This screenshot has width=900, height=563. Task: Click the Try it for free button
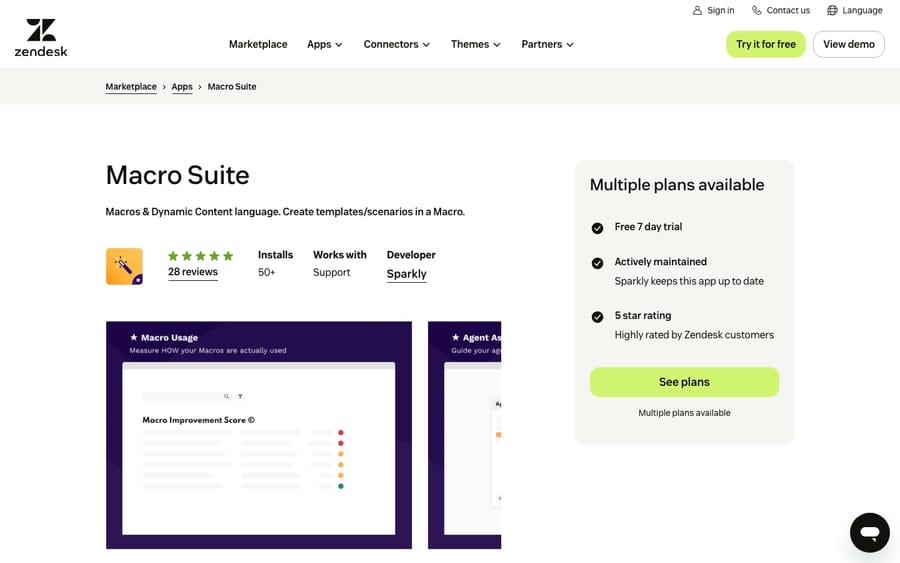[x=766, y=44]
